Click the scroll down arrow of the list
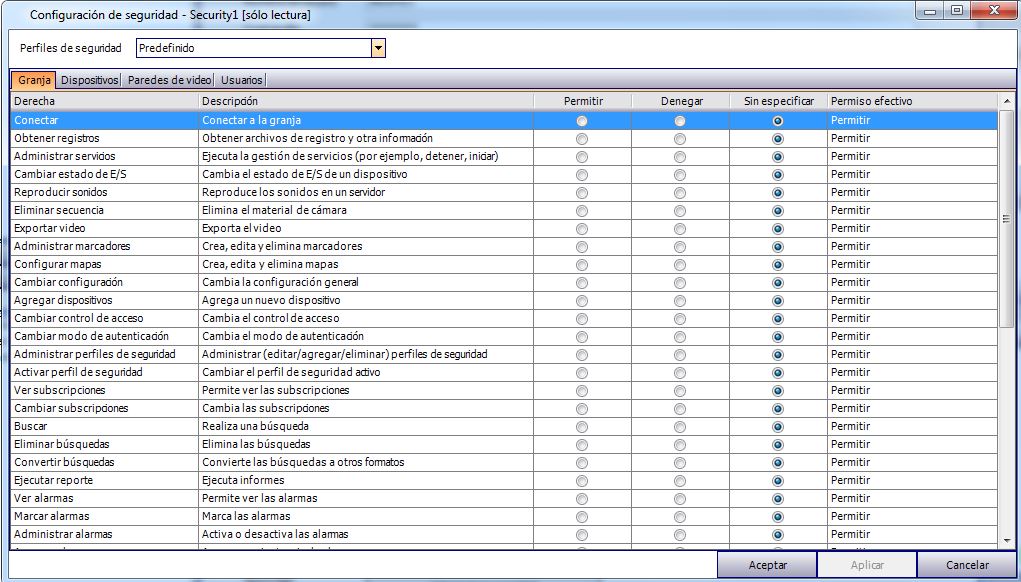This screenshot has height=582, width=1021. [x=1007, y=541]
